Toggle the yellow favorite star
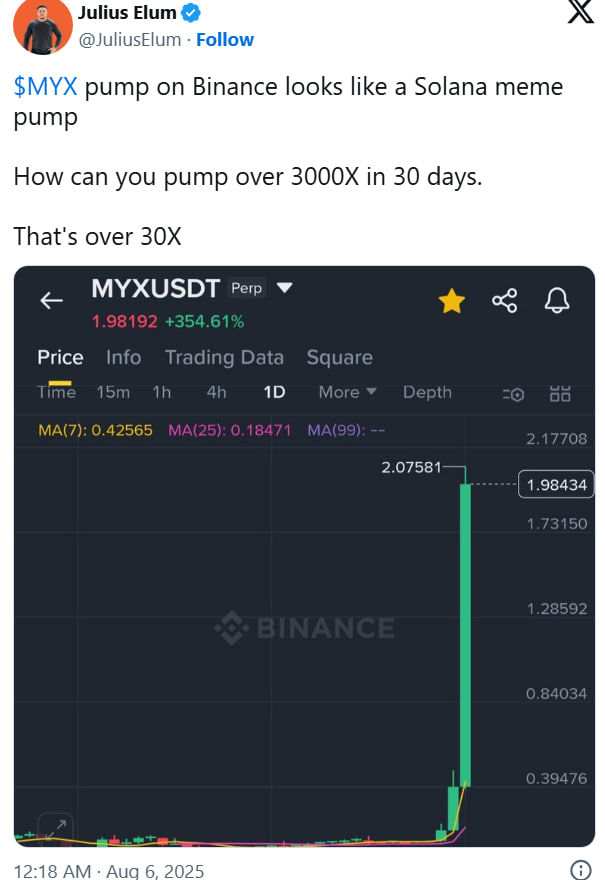Image resolution: width=605 pixels, height=880 pixels. (452, 300)
